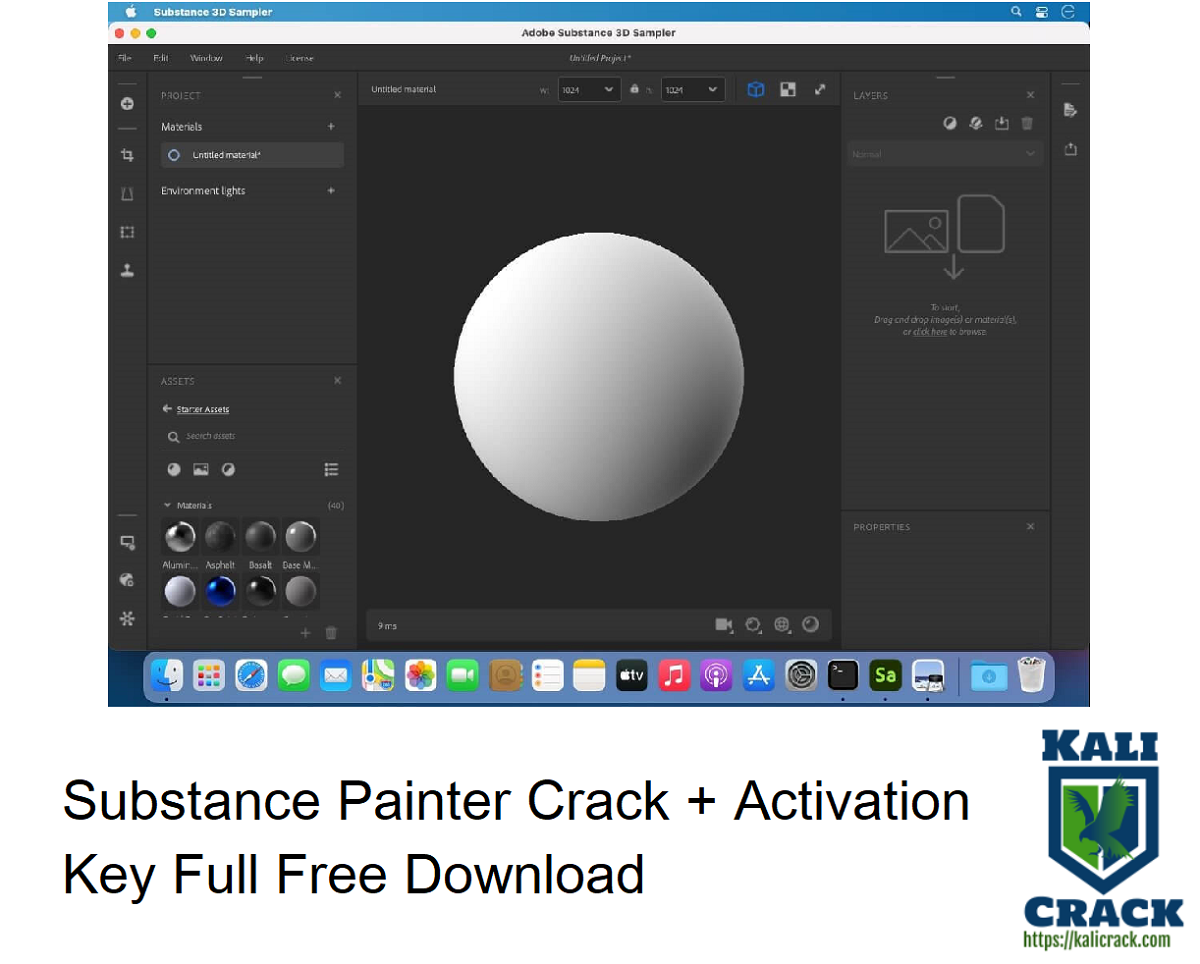Open the height 1024 resolution dropdown

coord(693,89)
